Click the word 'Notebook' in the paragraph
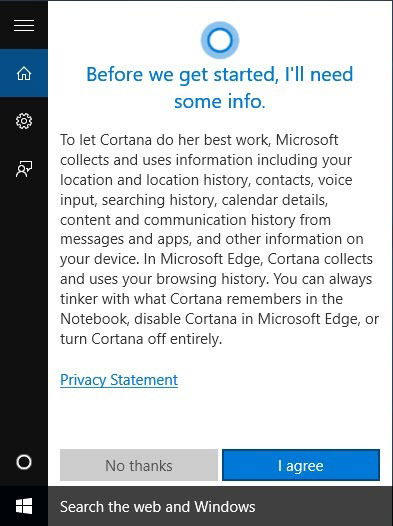This screenshot has height=526, width=393. 94,319
